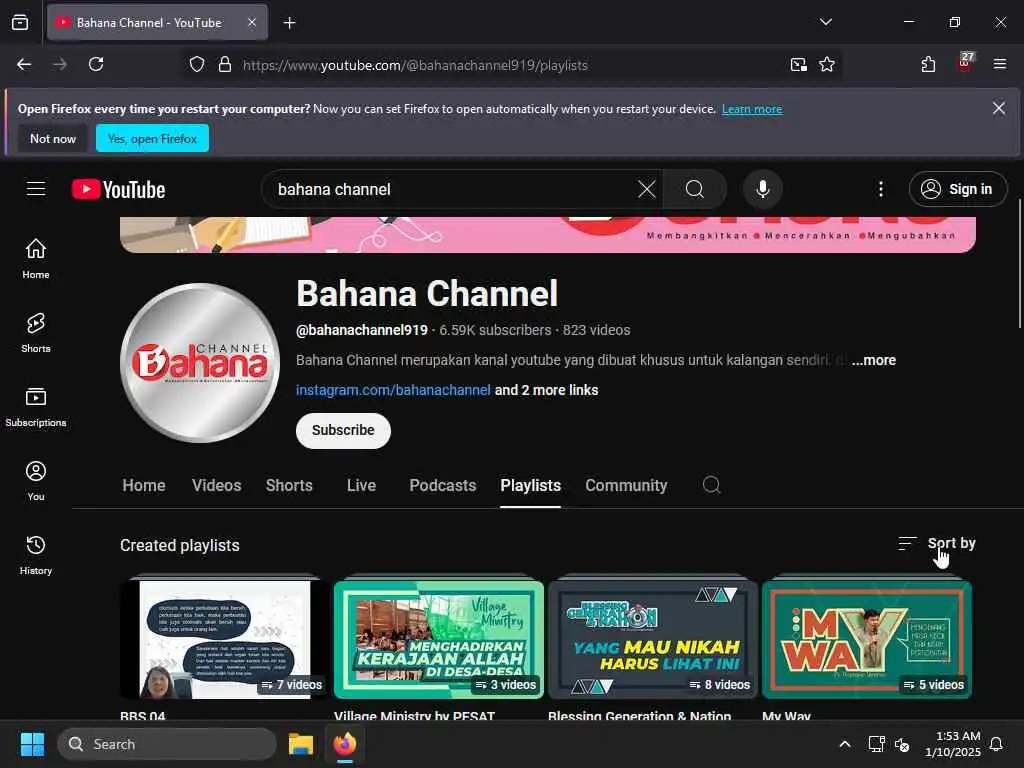This screenshot has width=1024, height=768.
Task: Close the Bahana Channel tab
Action: coord(251,22)
